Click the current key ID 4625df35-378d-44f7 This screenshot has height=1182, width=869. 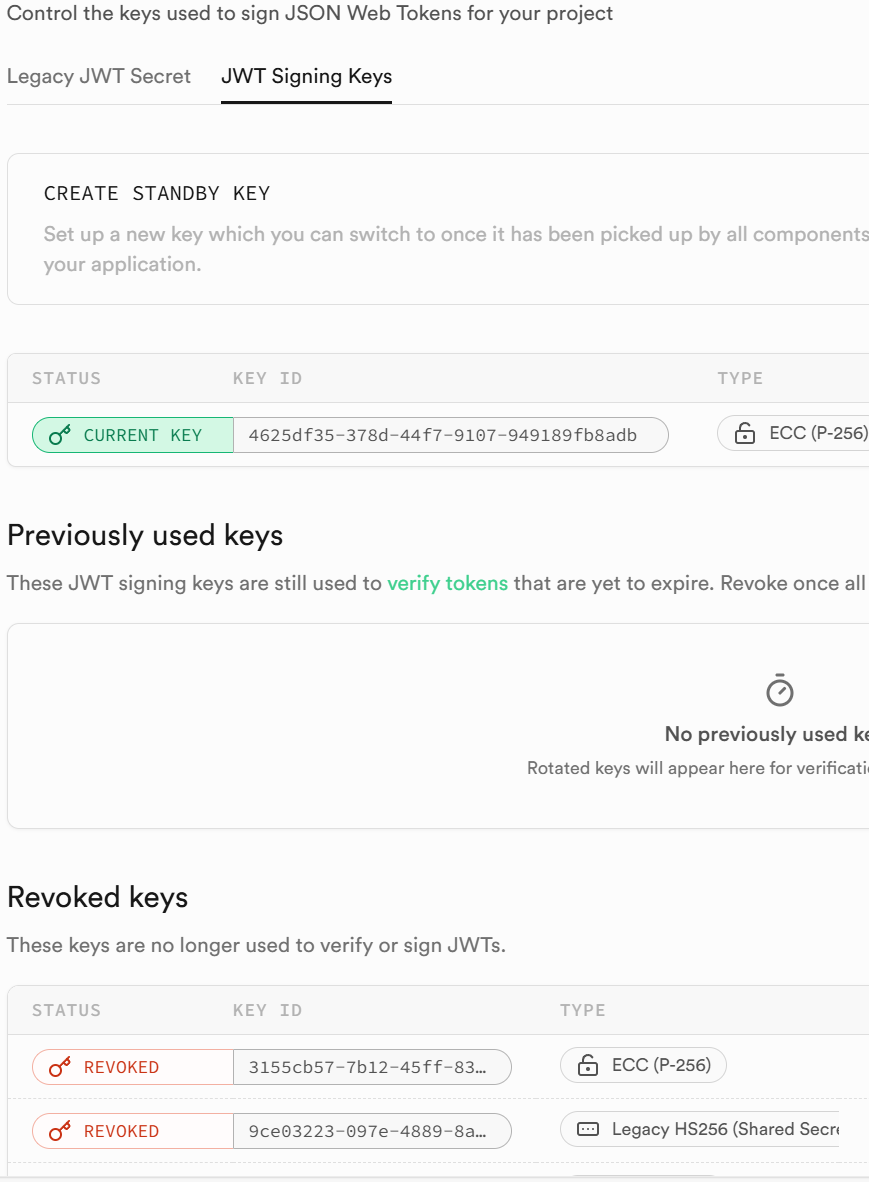coord(442,435)
